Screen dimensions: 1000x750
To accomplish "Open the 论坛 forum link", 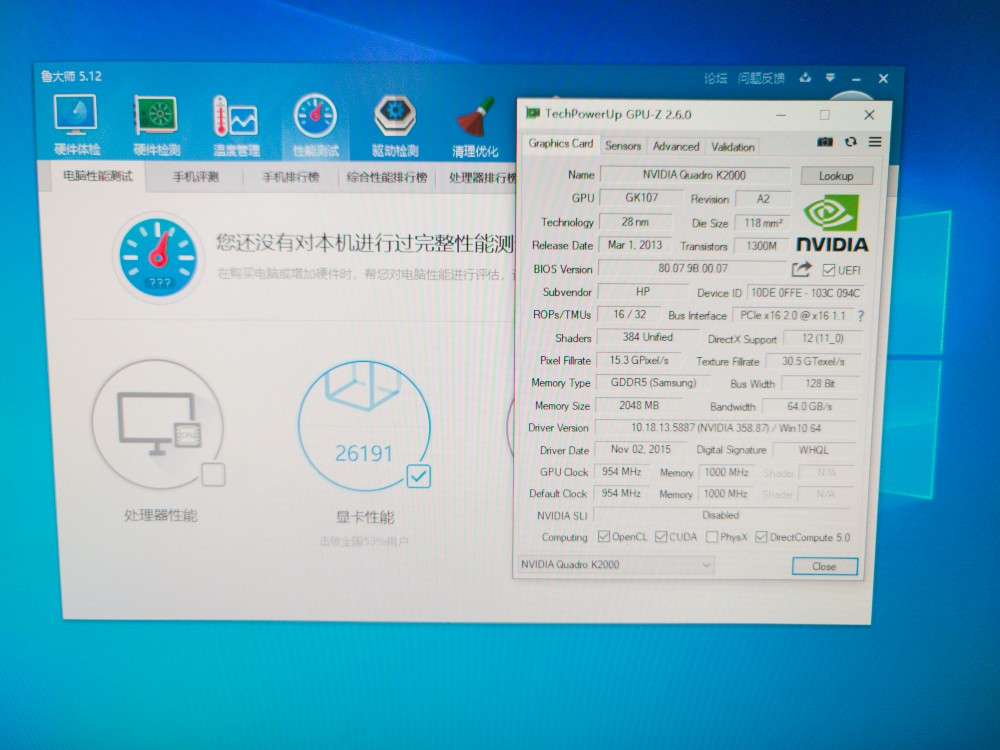I will 715,78.
